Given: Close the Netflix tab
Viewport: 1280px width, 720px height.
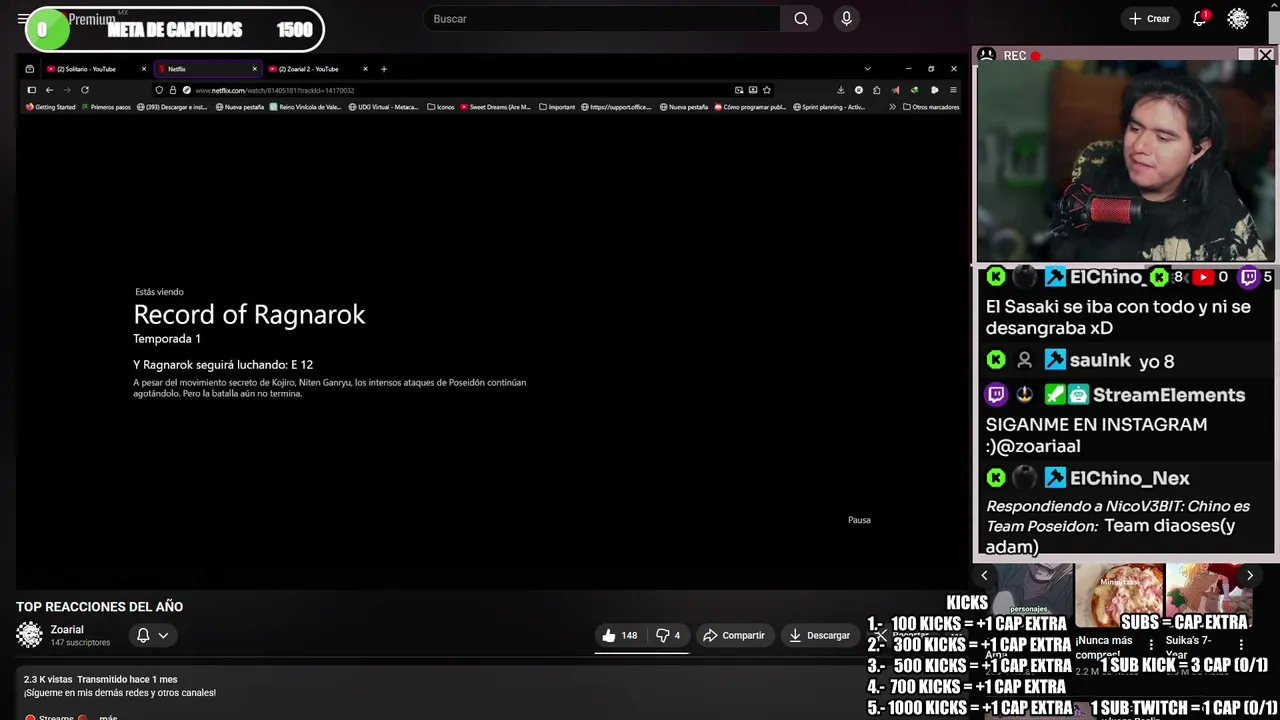Looking at the screenshot, I should point(254,69).
